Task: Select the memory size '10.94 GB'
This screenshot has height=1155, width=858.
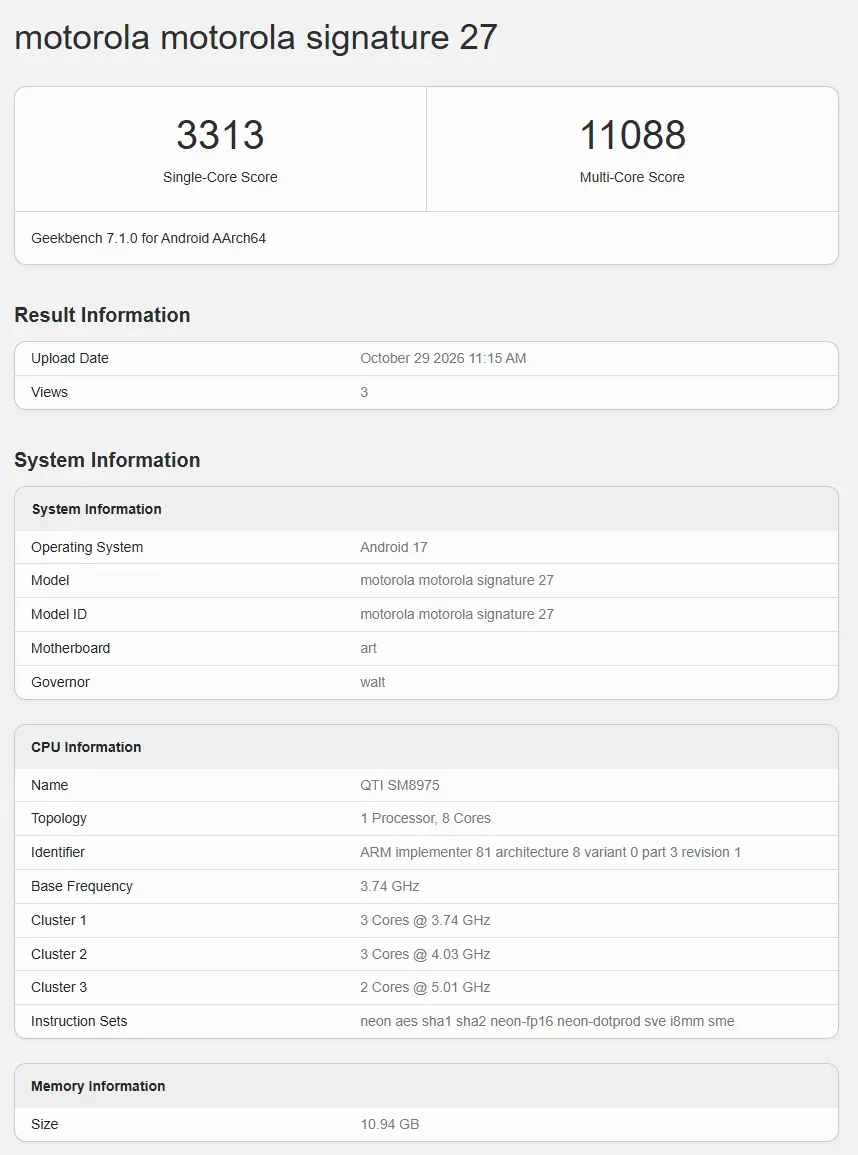Action: [390, 1124]
